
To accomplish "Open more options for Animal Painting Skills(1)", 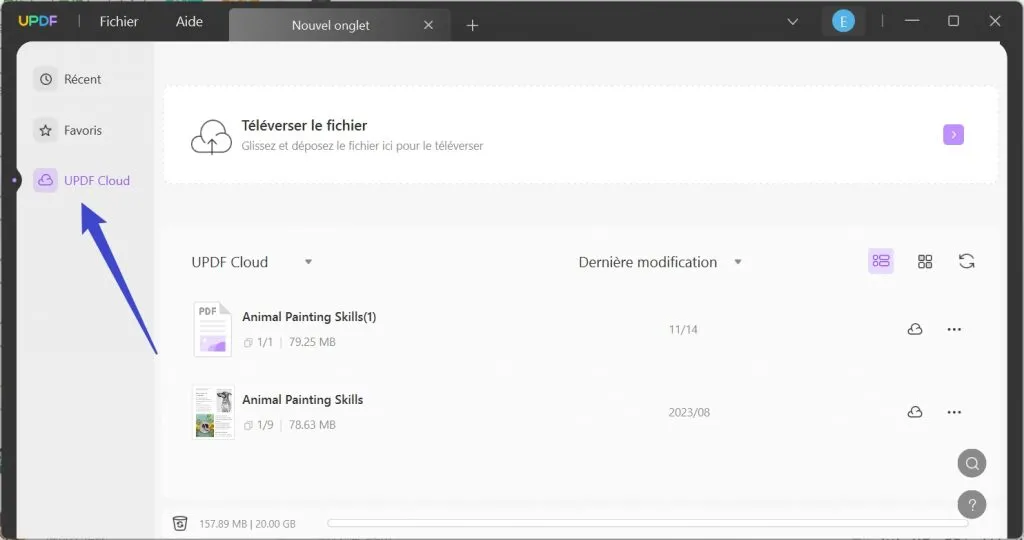I will click(x=954, y=329).
